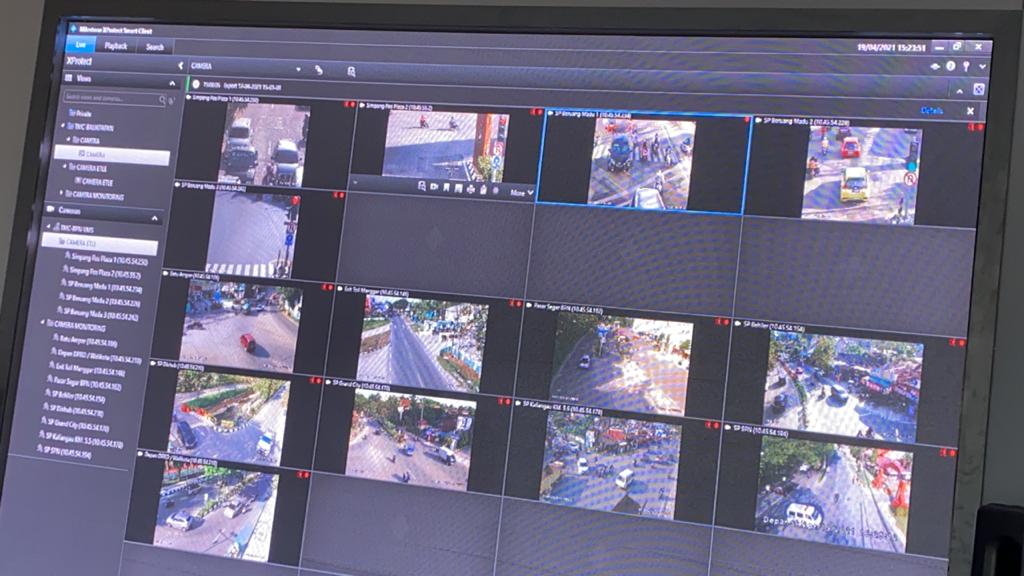Collapse the Cameras panel section
Viewport: 1024px width, 576px height.
click(155, 217)
